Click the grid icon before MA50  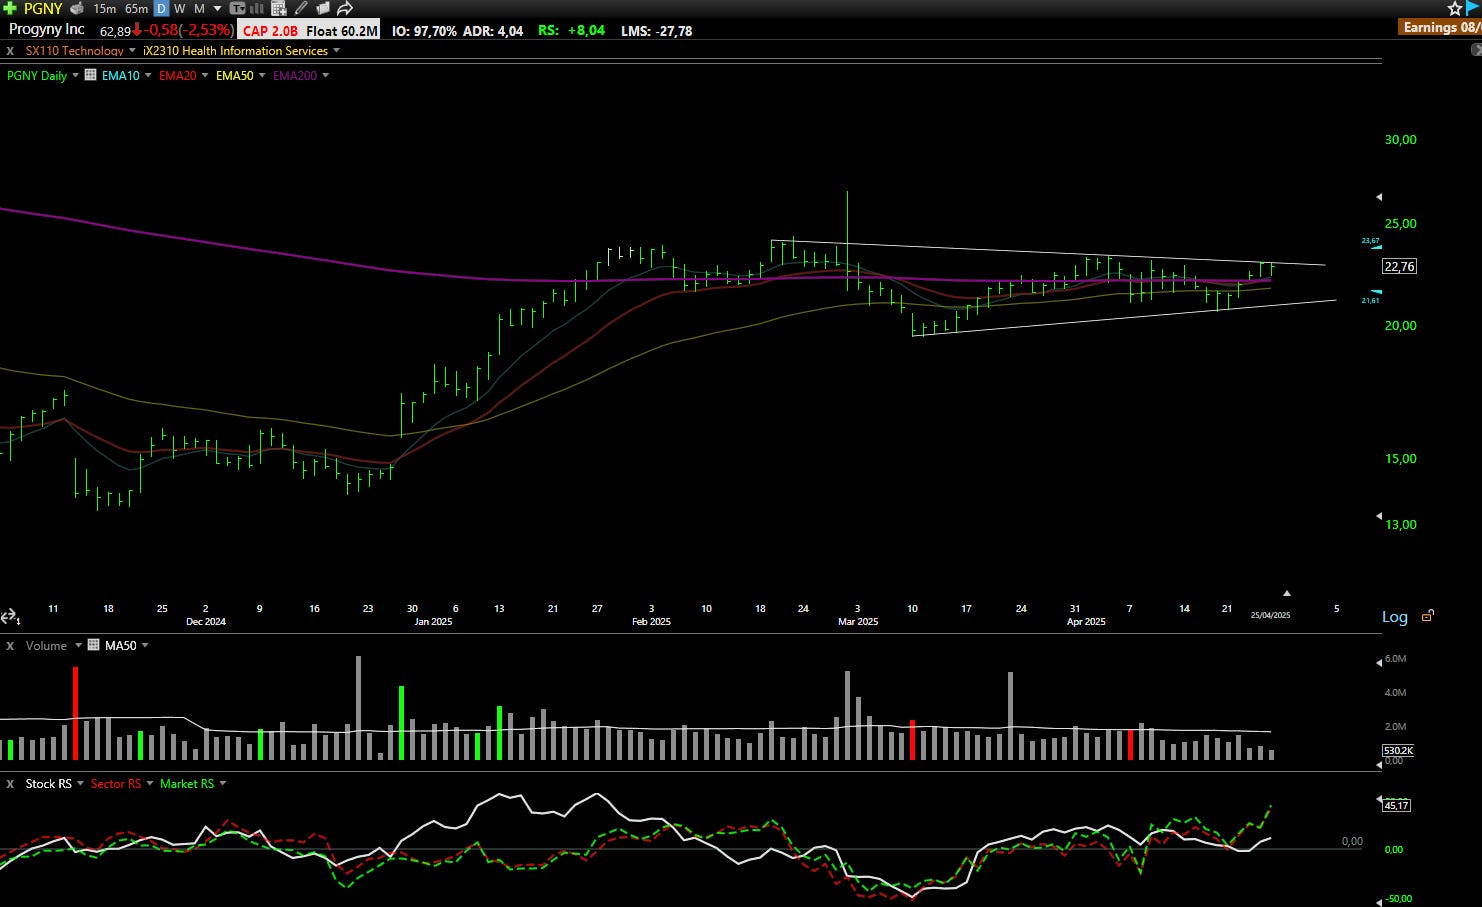coord(94,645)
